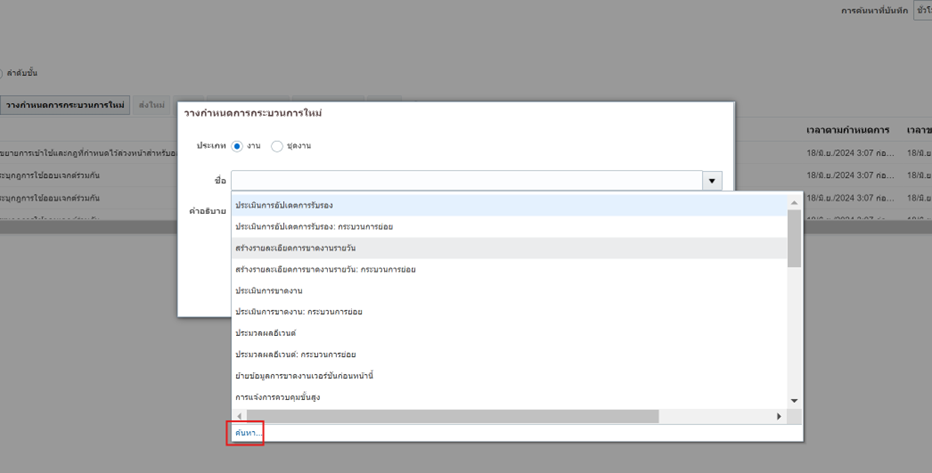Click the 'ค้นหา...' search link

tap(245, 433)
